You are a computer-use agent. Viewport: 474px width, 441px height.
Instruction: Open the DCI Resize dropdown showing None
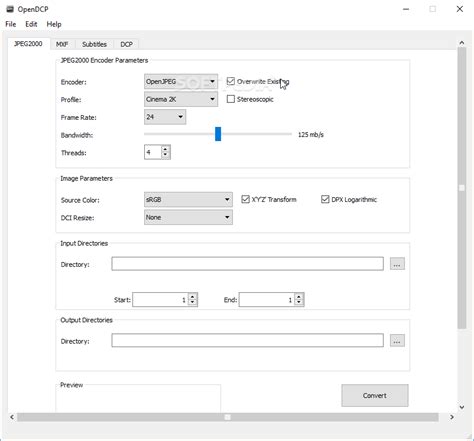pyautogui.click(x=188, y=217)
